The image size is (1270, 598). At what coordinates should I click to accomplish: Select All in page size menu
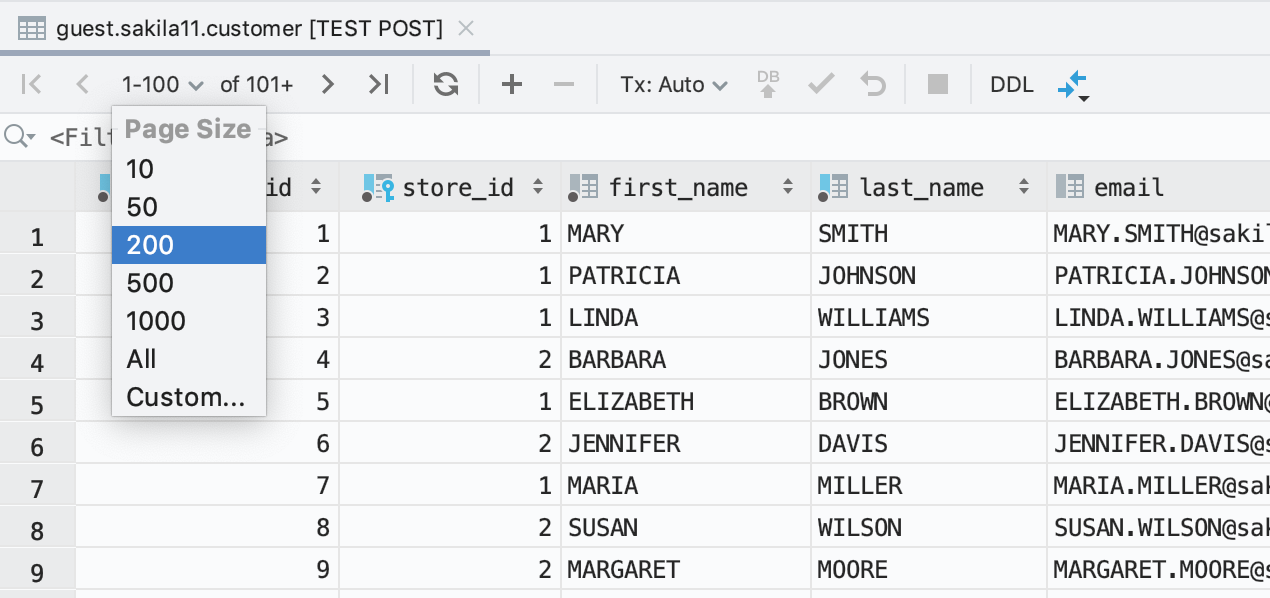click(189, 359)
